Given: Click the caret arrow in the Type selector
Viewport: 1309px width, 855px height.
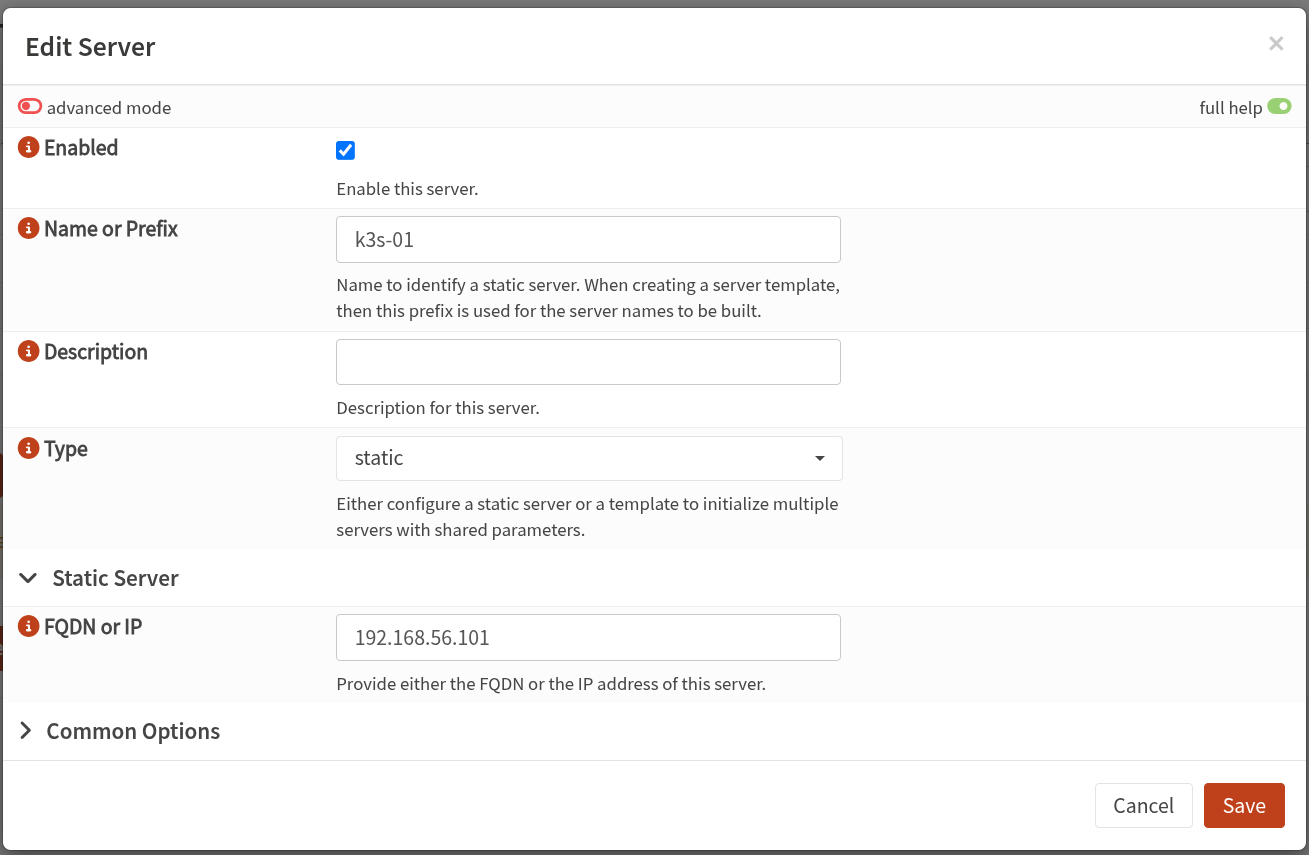Looking at the screenshot, I should [x=820, y=459].
